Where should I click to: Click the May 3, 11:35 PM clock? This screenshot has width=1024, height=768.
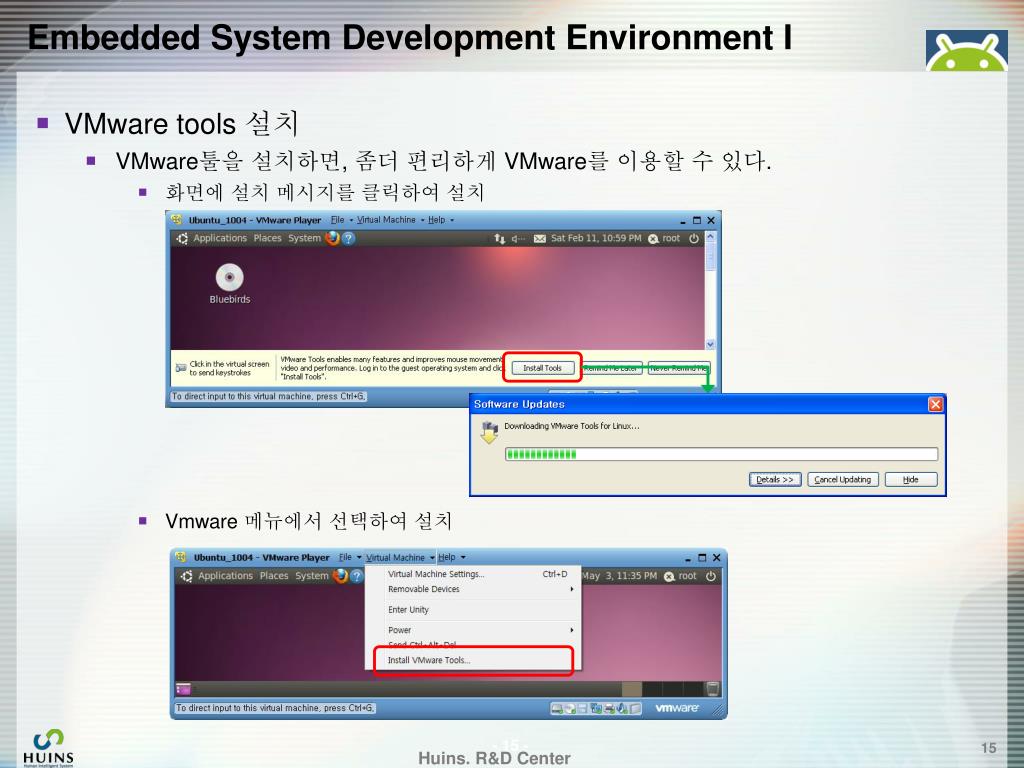pyautogui.click(x=620, y=576)
